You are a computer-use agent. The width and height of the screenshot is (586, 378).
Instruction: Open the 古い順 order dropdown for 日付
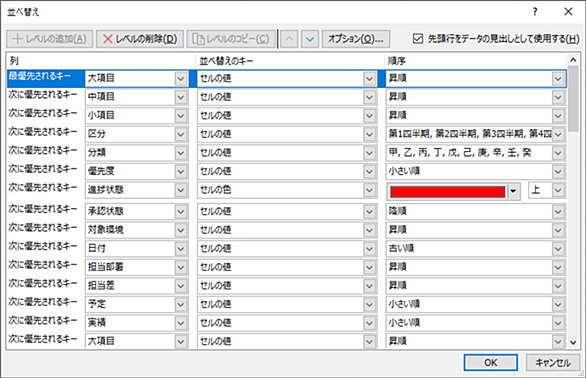click(558, 249)
